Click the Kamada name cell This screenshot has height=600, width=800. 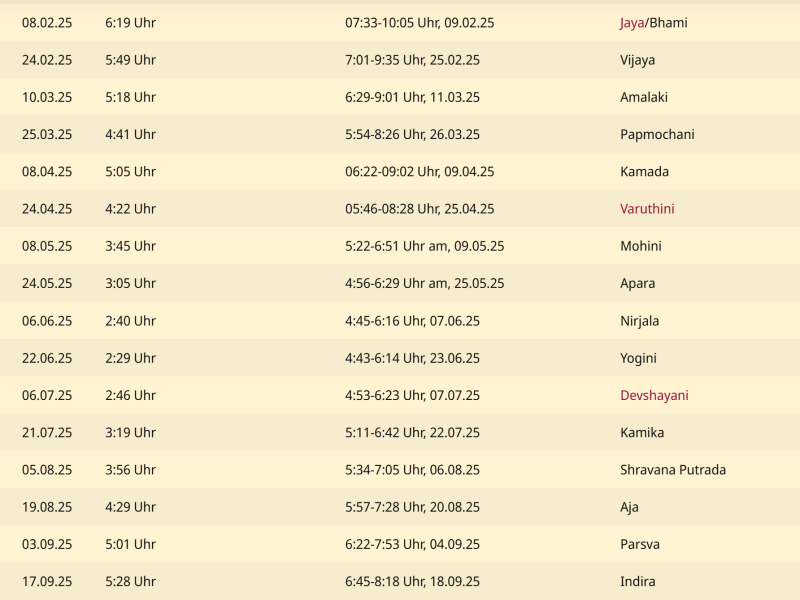pos(644,172)
